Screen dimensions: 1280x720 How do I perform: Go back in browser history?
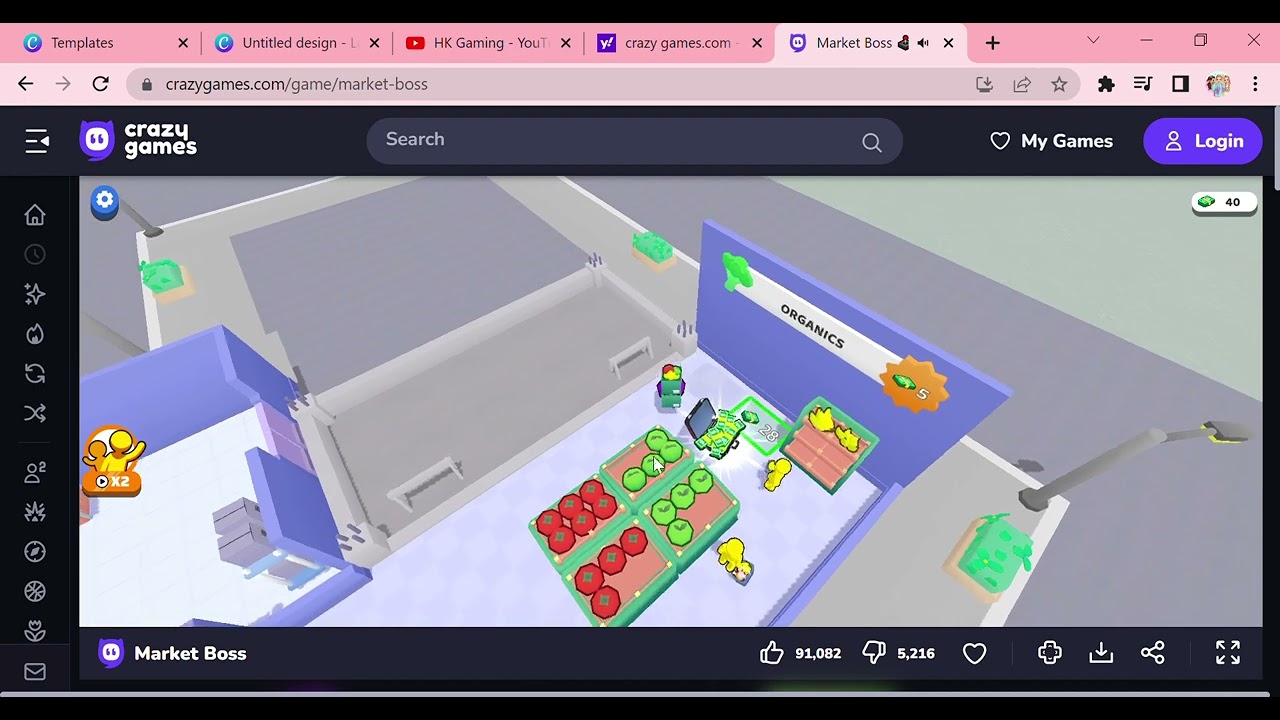point(26,84)
